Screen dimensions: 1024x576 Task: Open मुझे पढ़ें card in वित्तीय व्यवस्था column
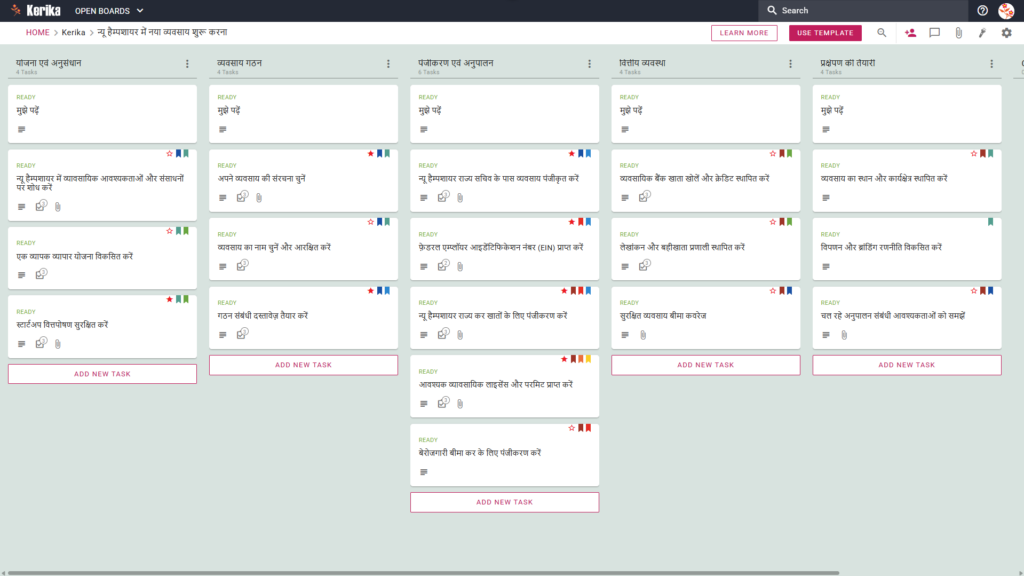click(706, 114)
